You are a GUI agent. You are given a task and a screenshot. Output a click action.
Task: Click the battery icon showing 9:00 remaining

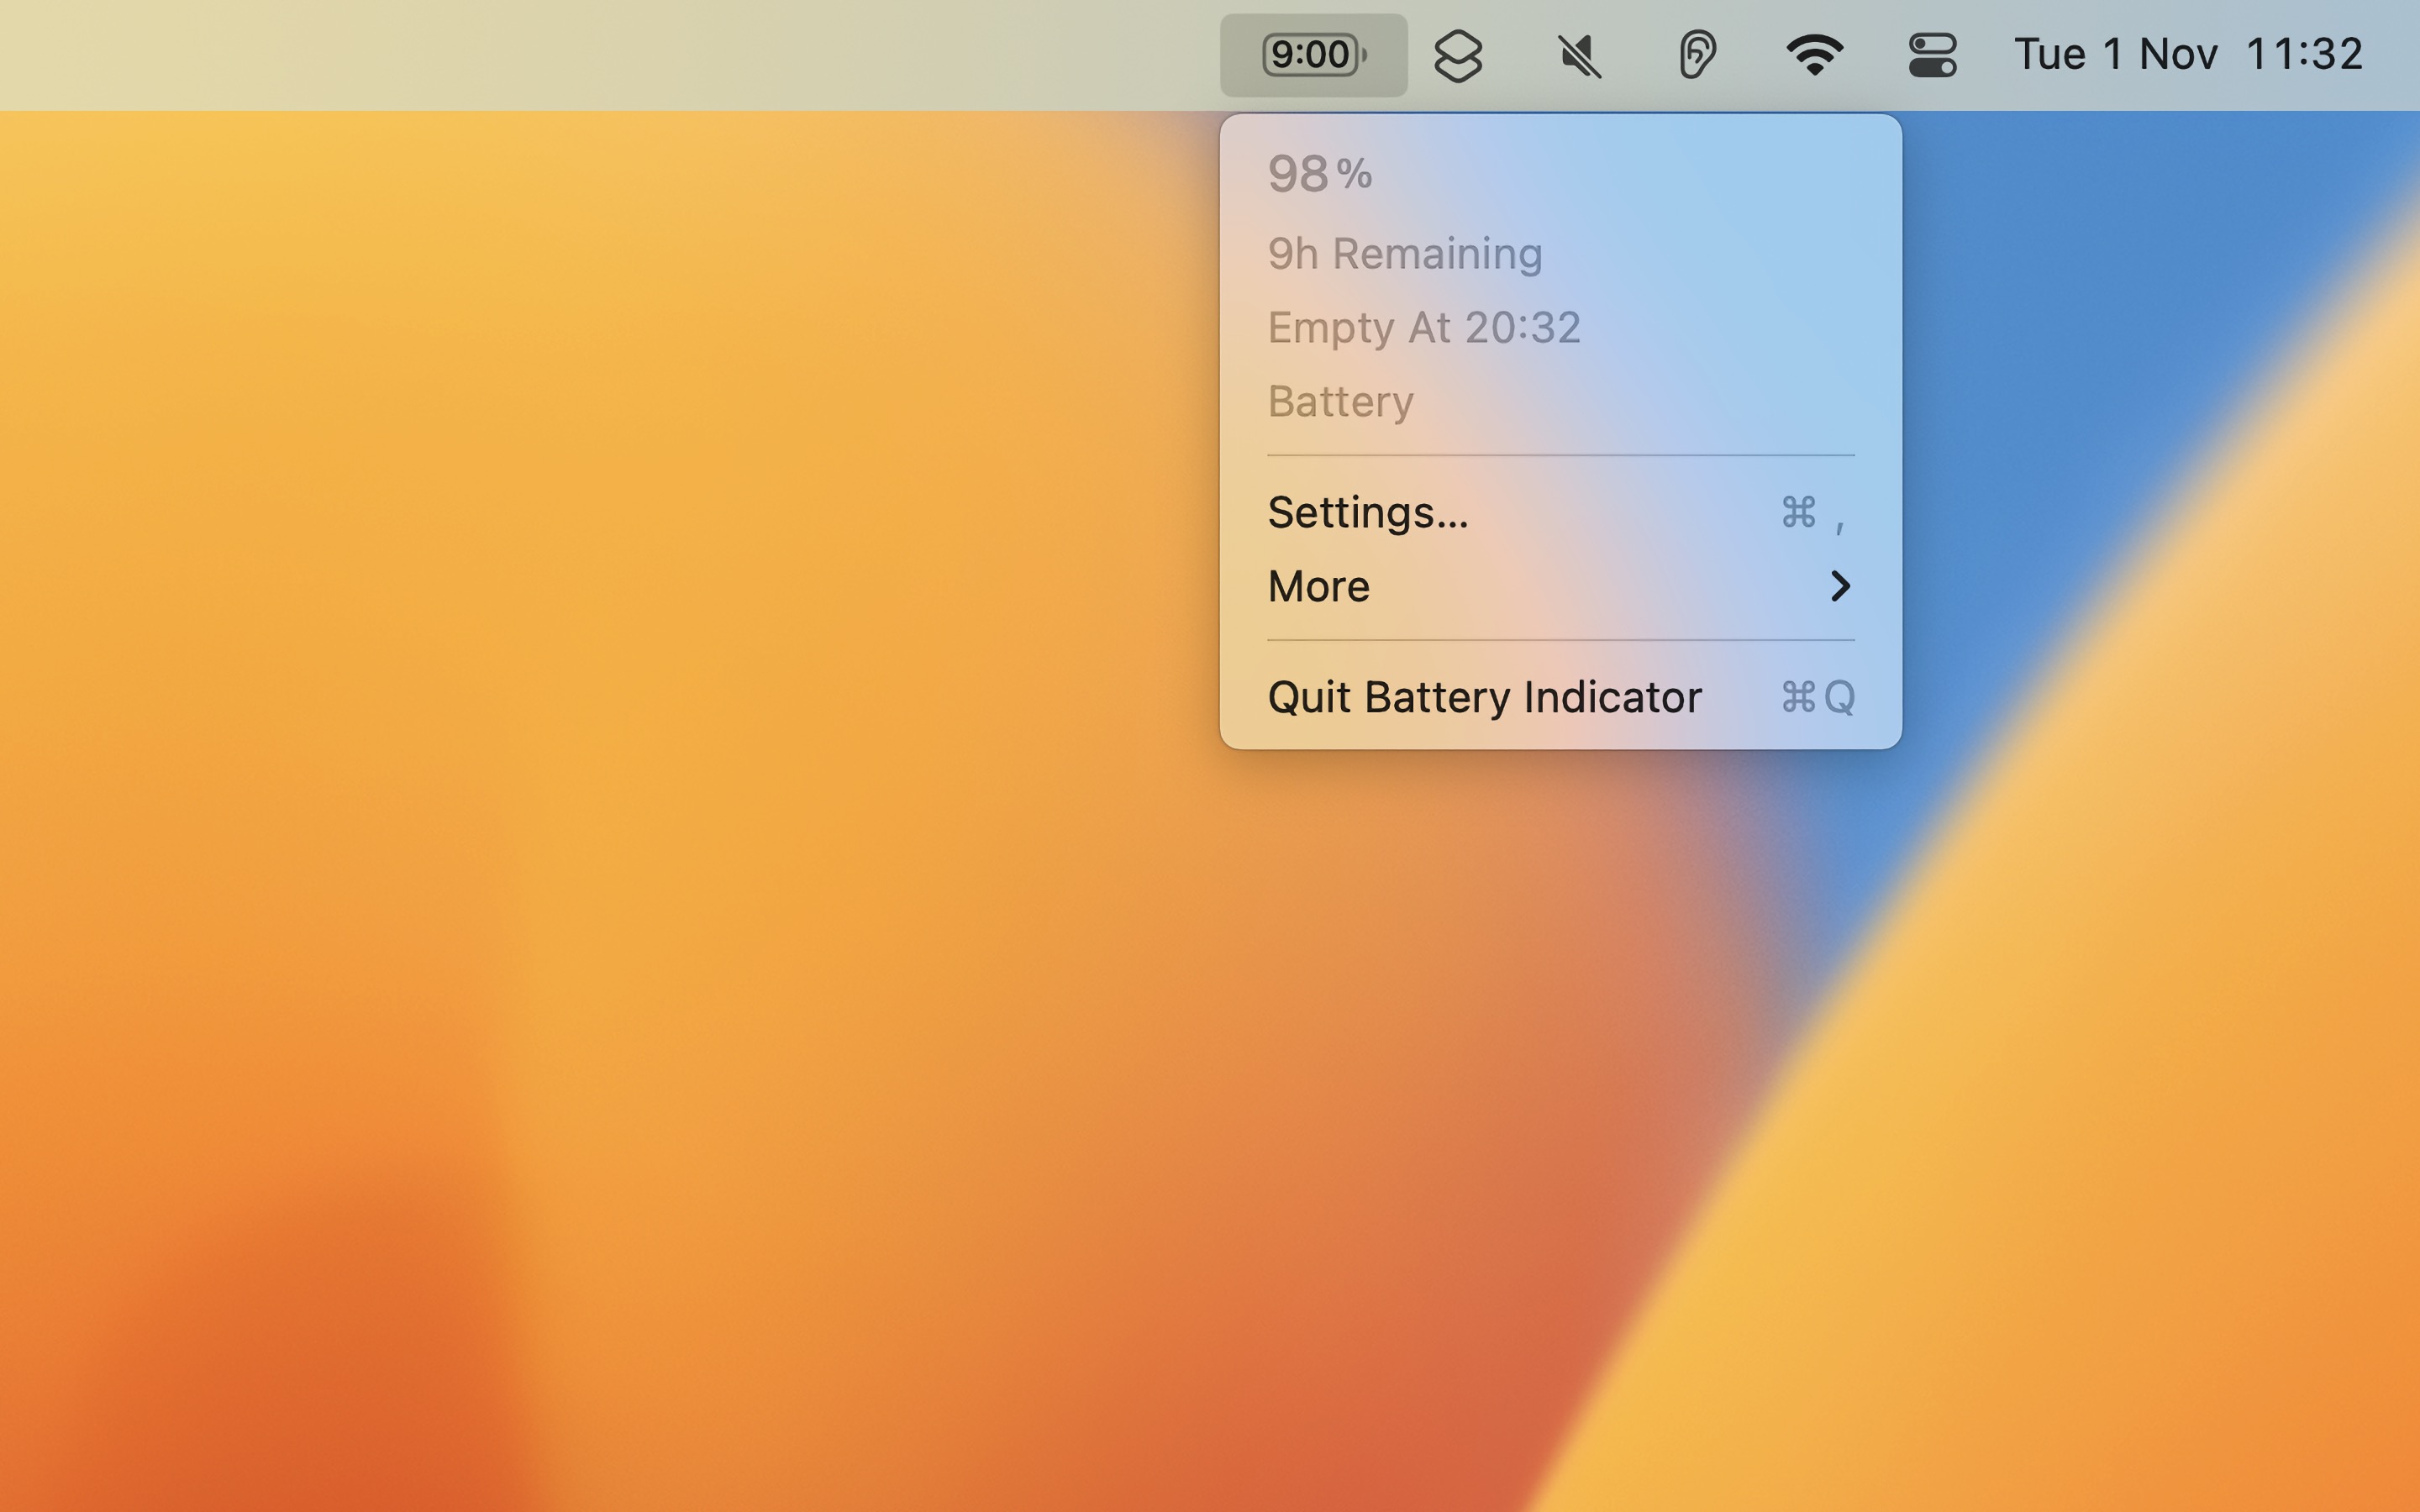1311,55
